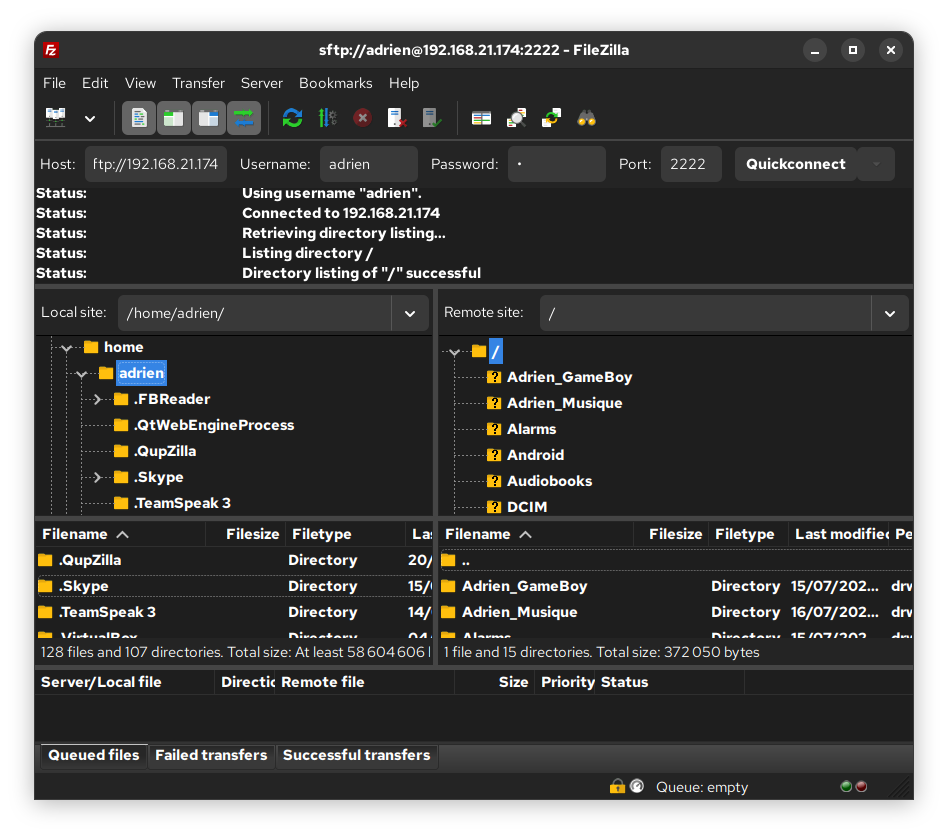This screenshot has width=948, height=837.
Task: Select Adrien_GameBoy in the remote tree
Action: click(569, 377)
